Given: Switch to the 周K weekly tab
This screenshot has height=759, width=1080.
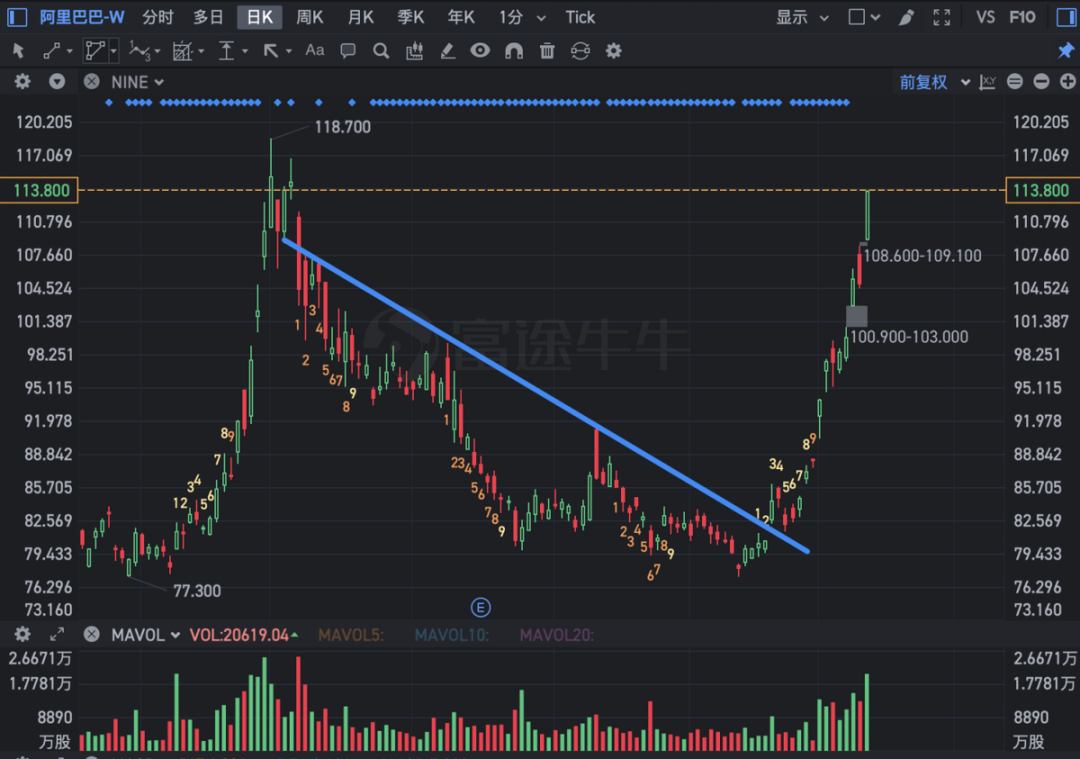Looking at the screenshot, I should click(x=309, y=17).
